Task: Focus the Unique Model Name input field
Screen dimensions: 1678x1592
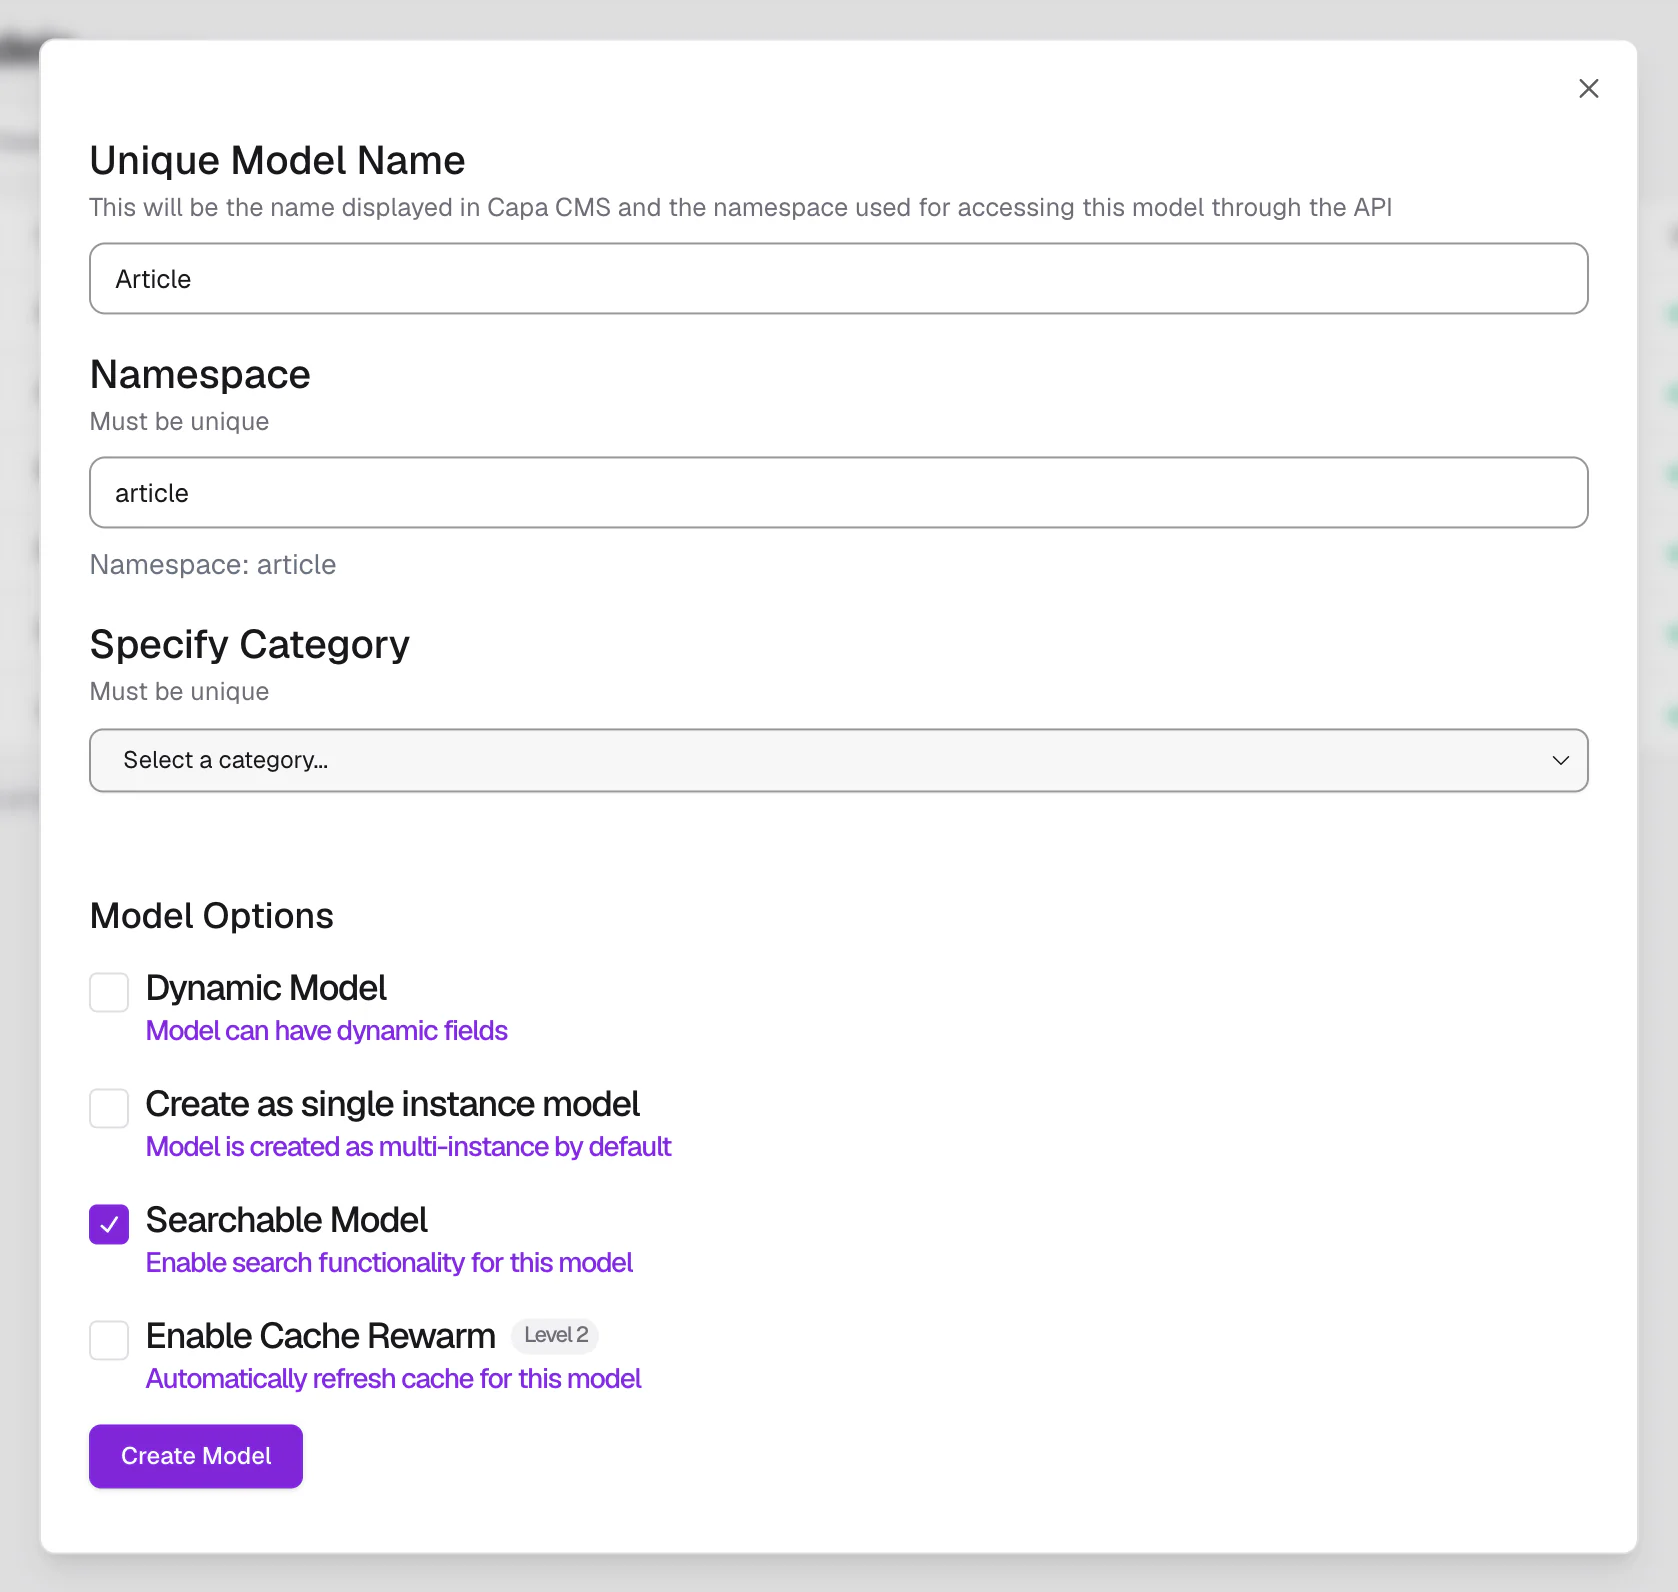Action: [839, 278]
